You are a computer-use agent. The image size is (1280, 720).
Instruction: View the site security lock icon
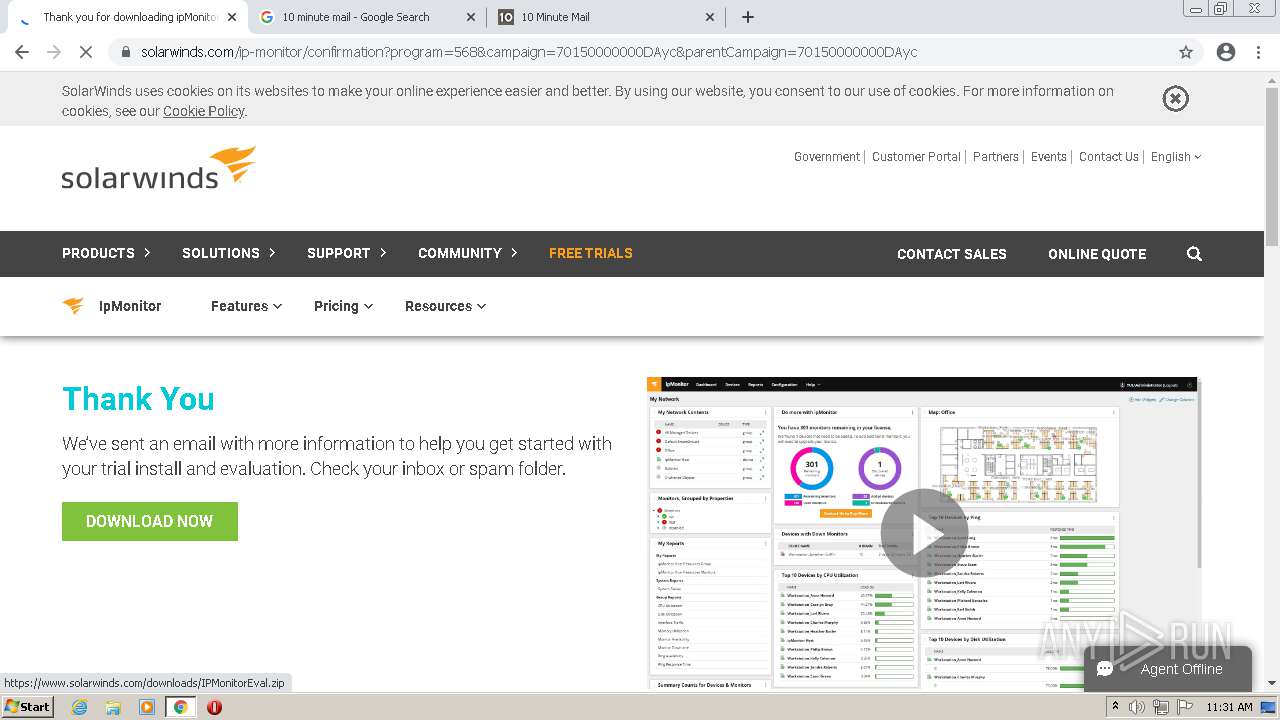coord(126,52)
